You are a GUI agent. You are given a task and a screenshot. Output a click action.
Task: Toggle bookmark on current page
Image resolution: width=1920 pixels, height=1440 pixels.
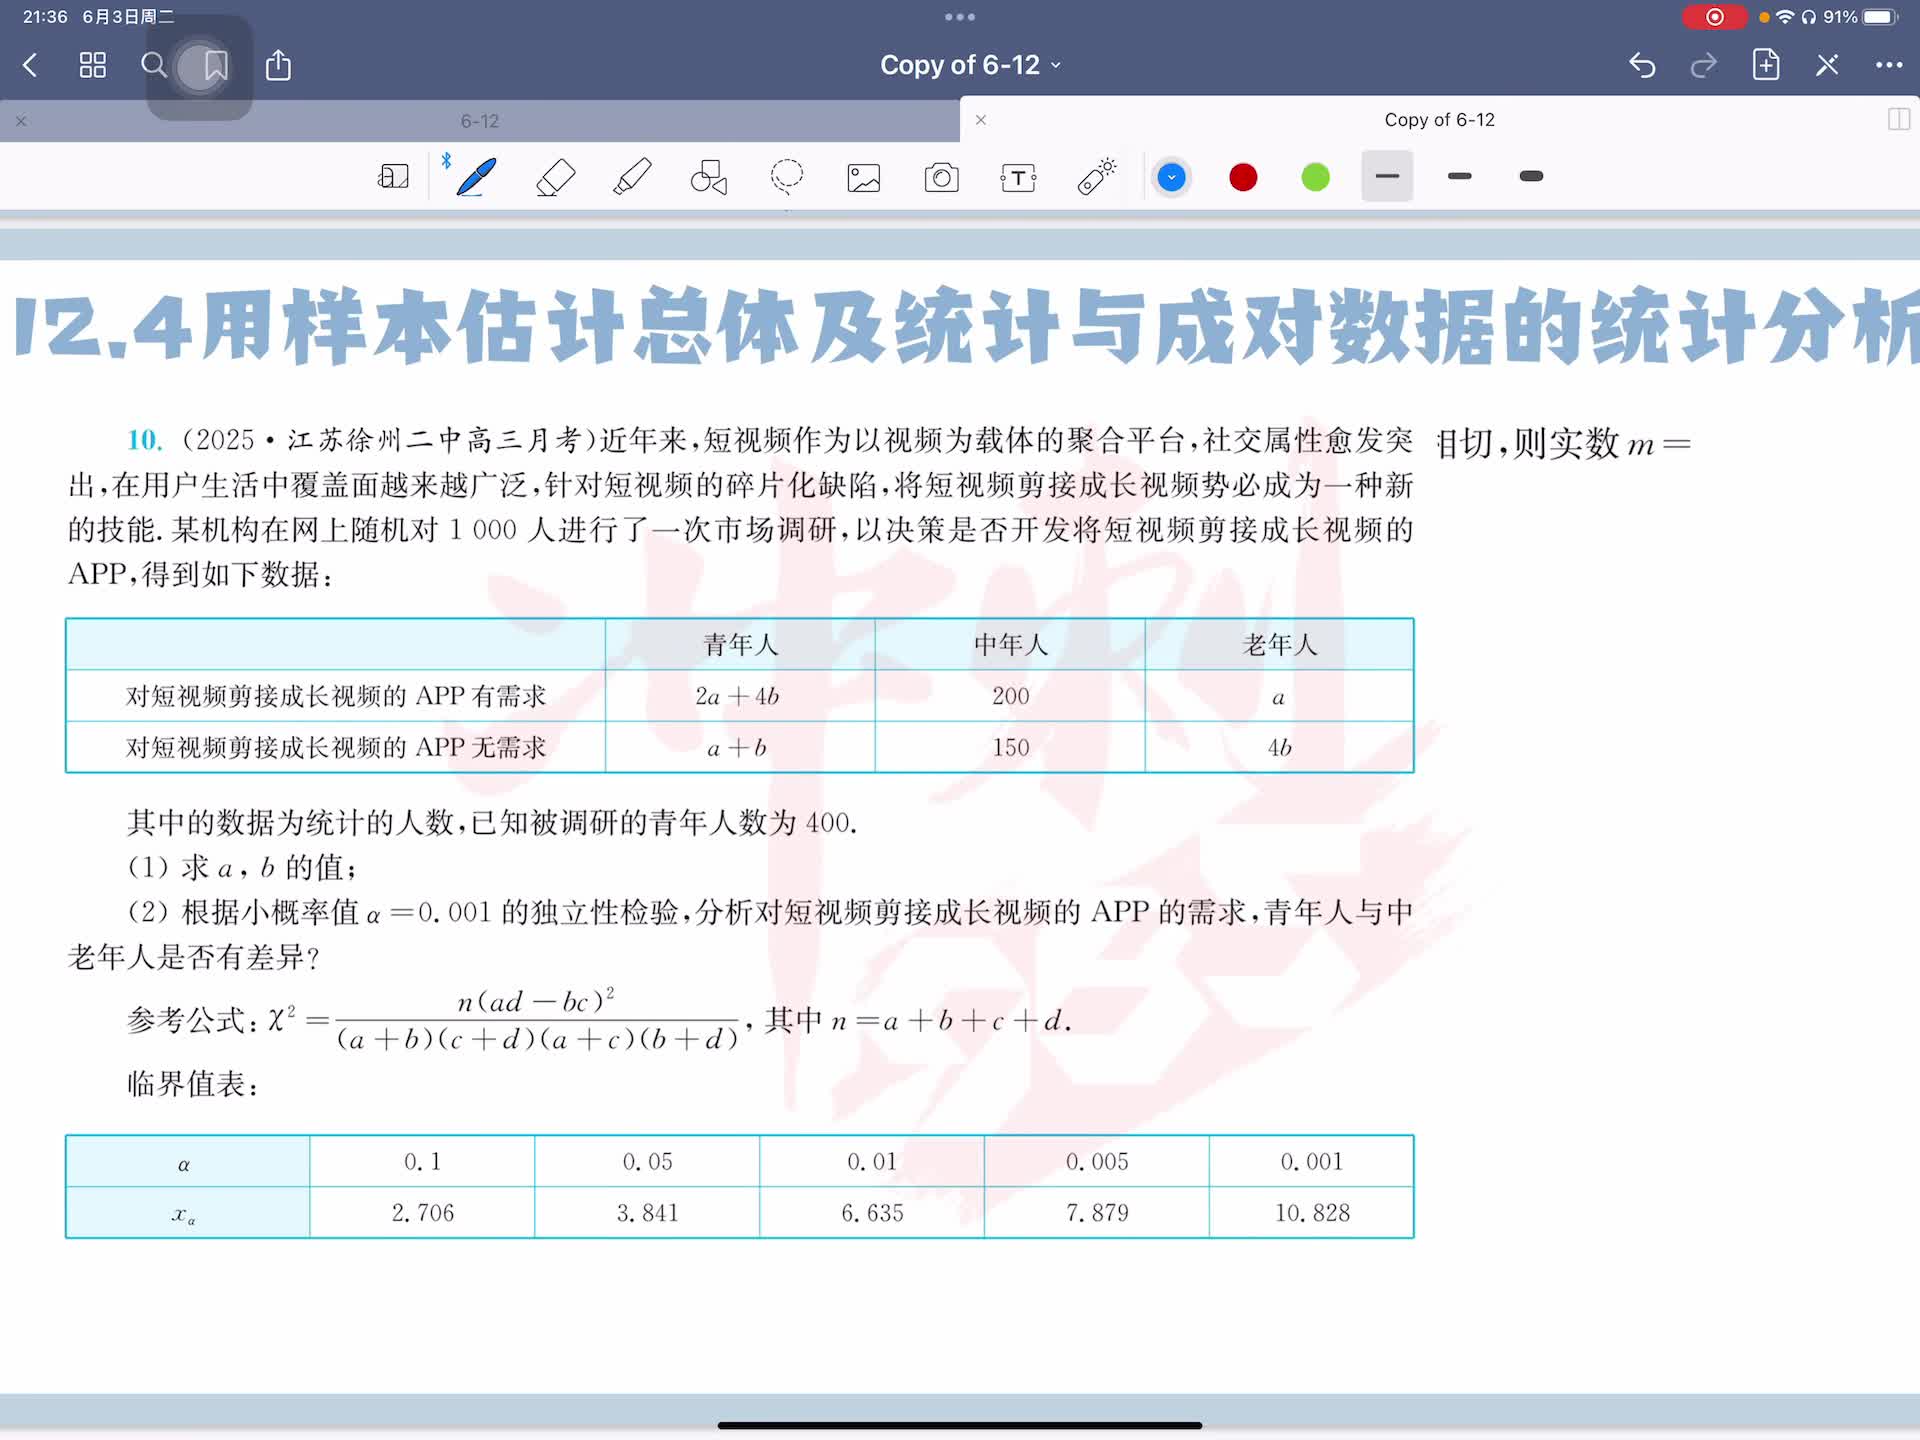click(215, 66)
